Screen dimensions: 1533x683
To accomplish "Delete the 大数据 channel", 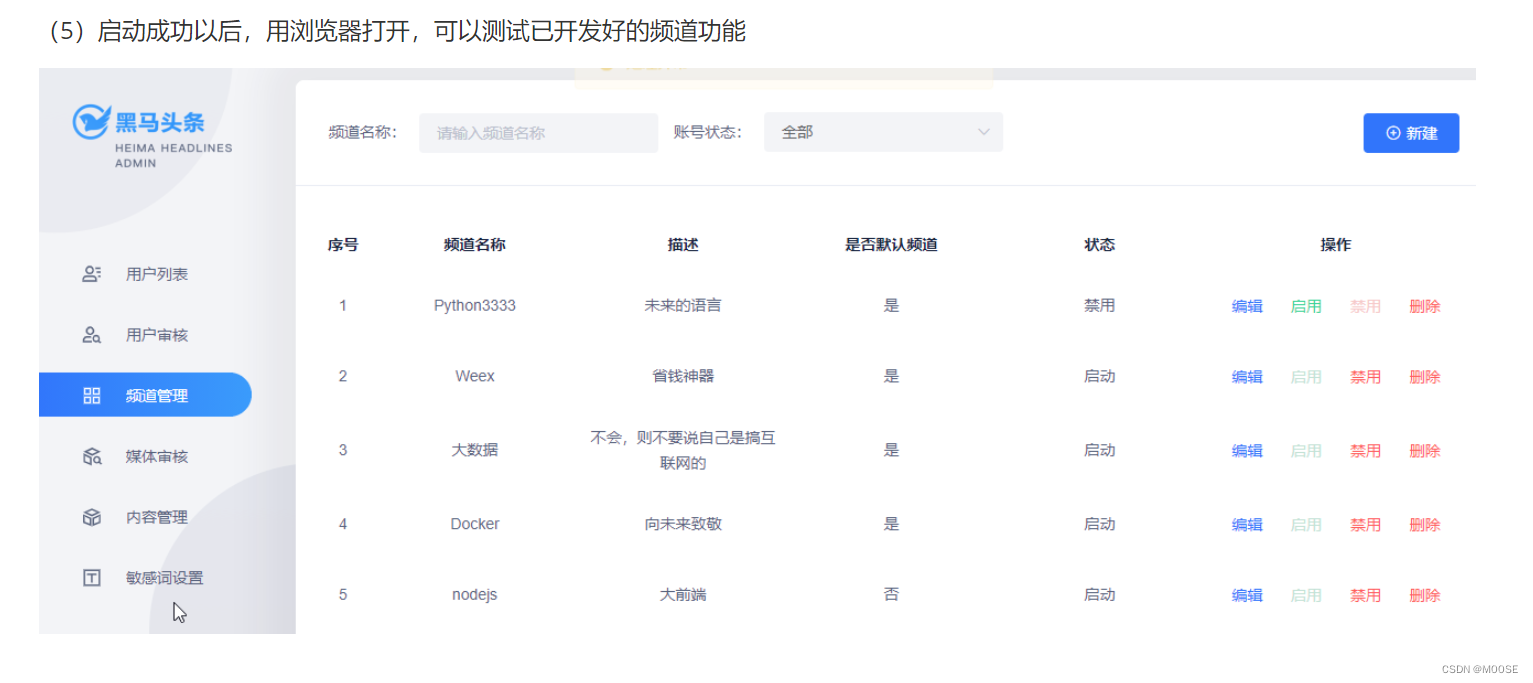I will 1425,451.
